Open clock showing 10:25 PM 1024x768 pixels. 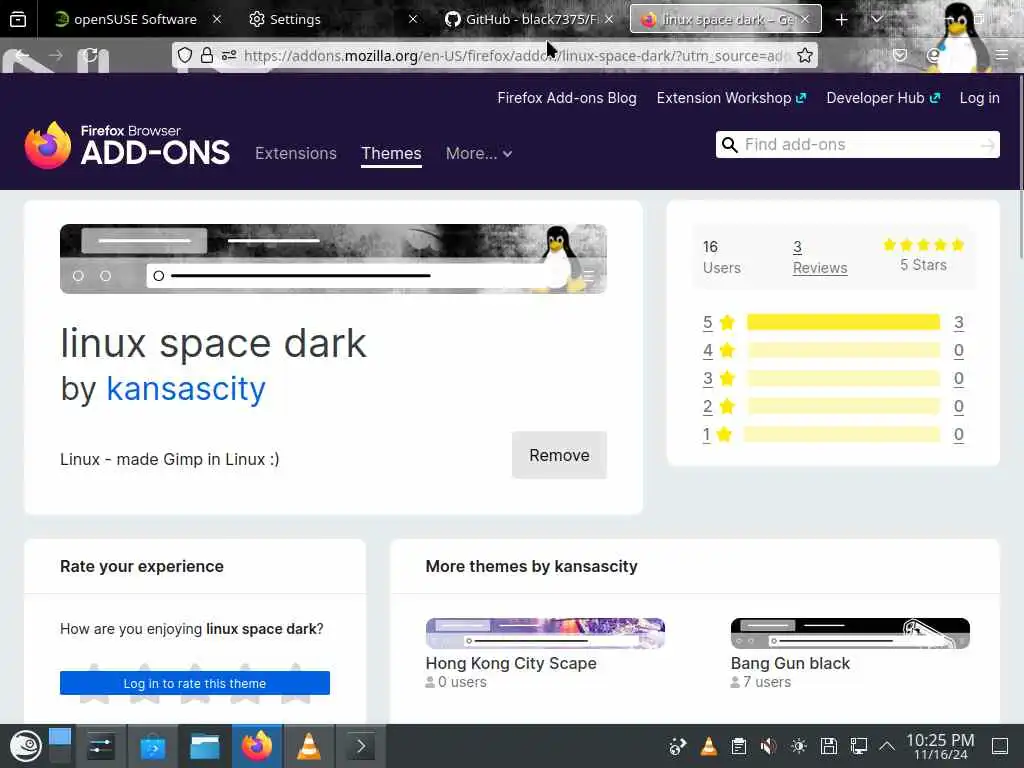point(940,746)
